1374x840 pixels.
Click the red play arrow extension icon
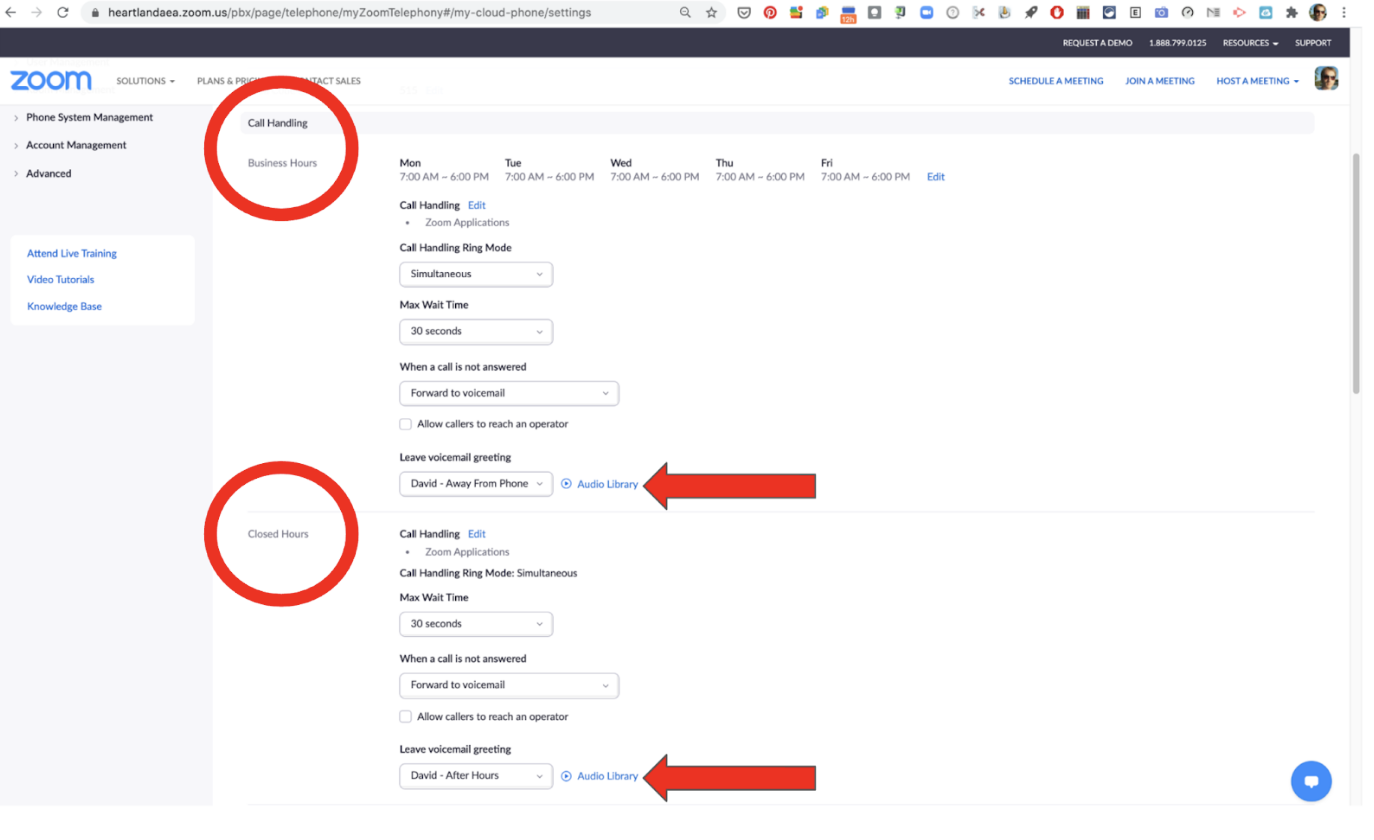(1239, 13)
